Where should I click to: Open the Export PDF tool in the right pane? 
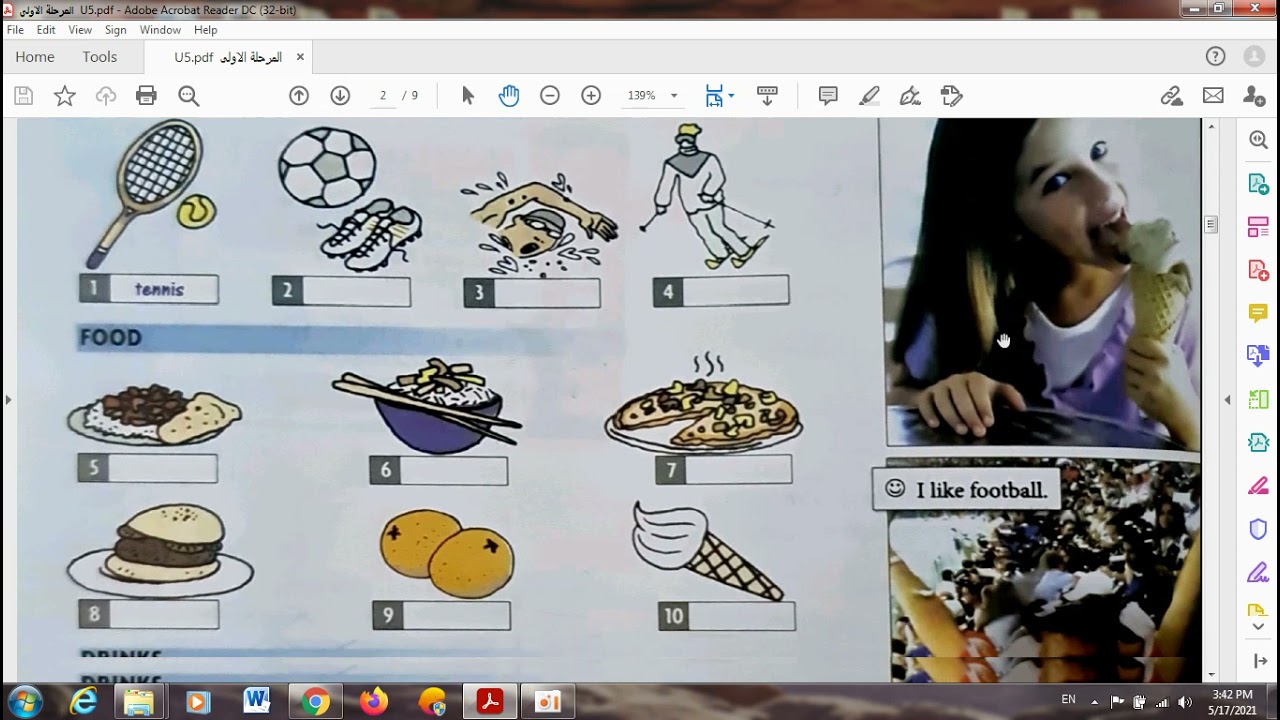click(x=1259, y=184)
